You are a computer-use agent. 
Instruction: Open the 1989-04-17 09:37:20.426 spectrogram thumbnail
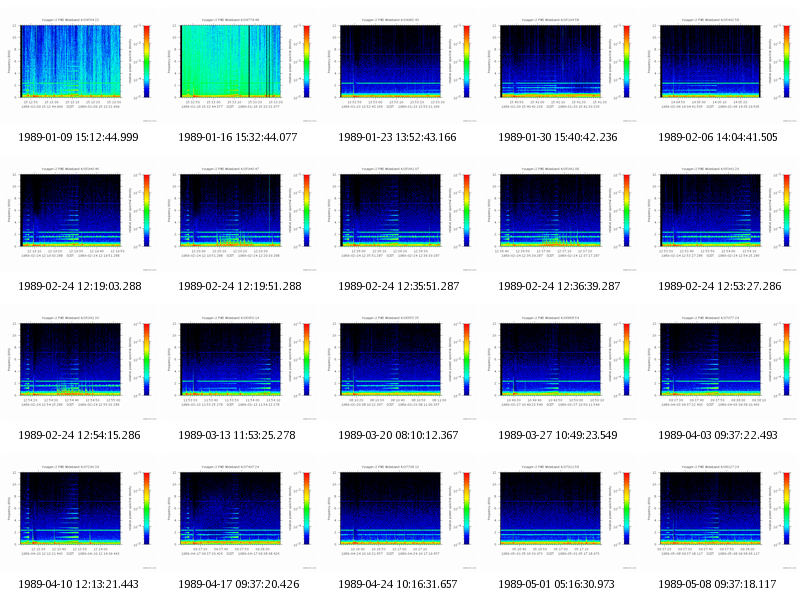click(x=239, y=515)
